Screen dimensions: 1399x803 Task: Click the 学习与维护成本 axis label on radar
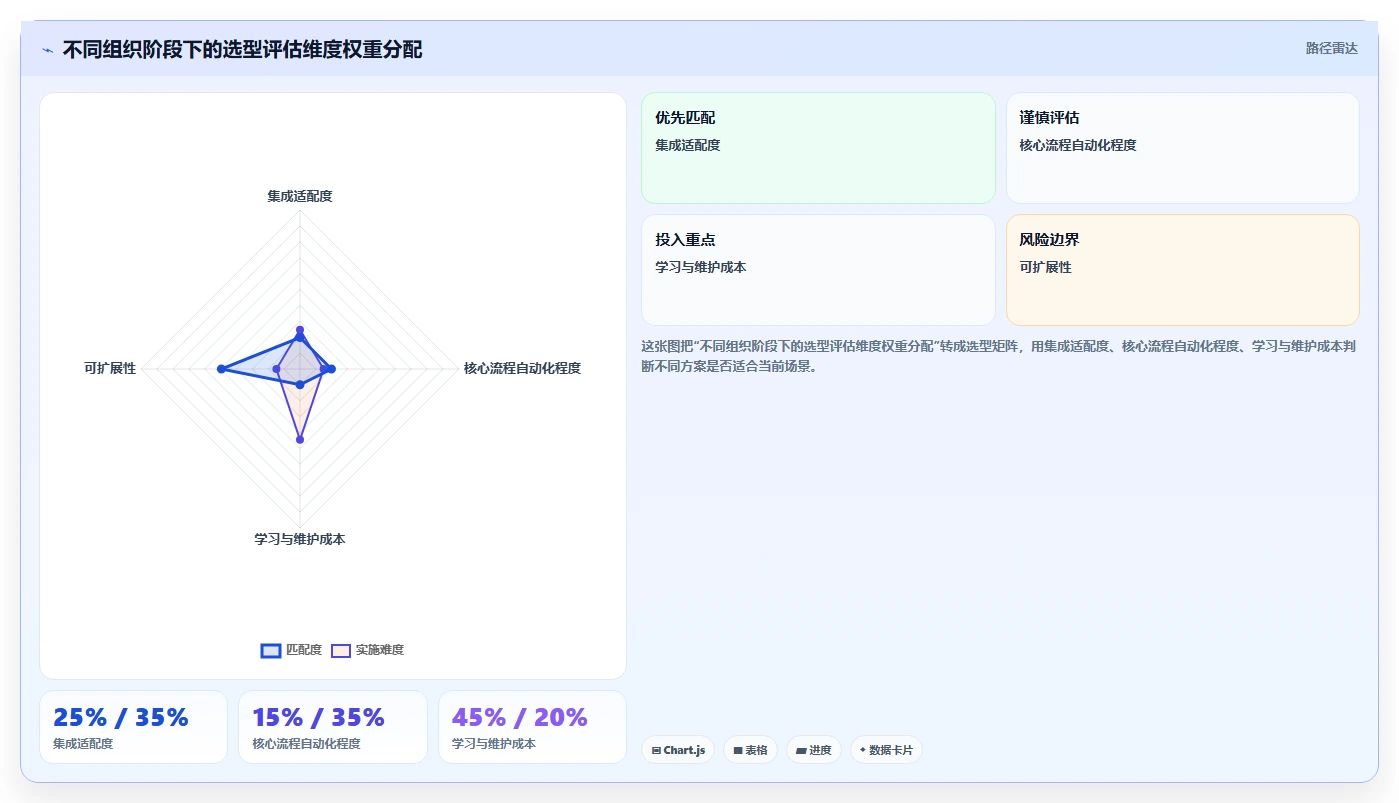[x=300, y=539]
